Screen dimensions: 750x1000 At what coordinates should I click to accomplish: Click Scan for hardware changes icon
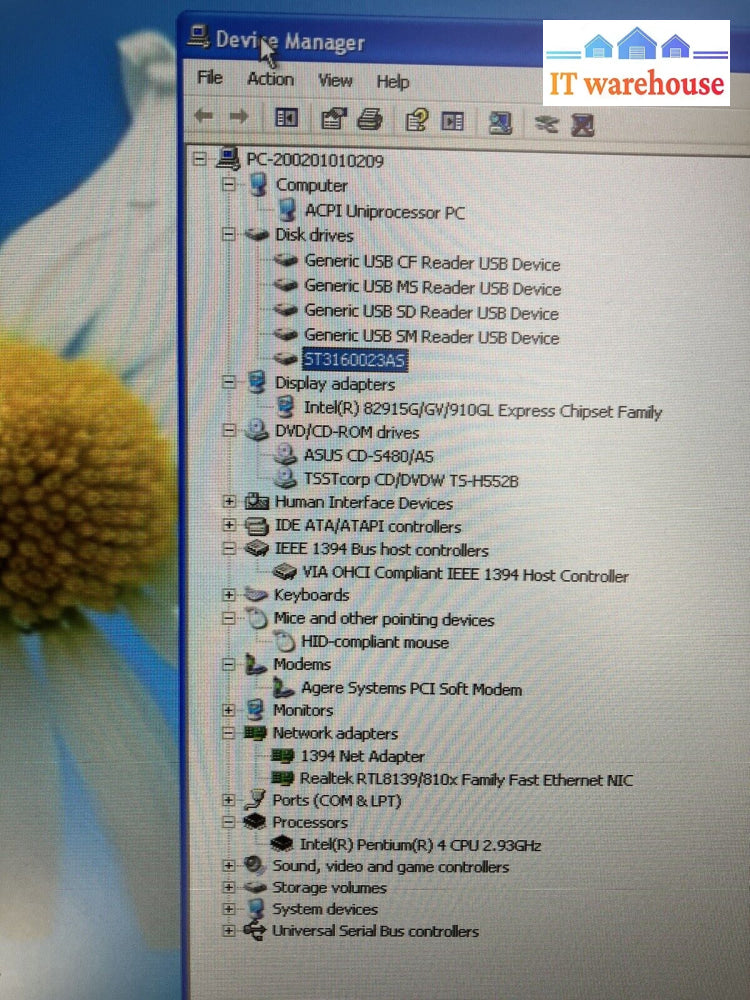coord(500,123)
